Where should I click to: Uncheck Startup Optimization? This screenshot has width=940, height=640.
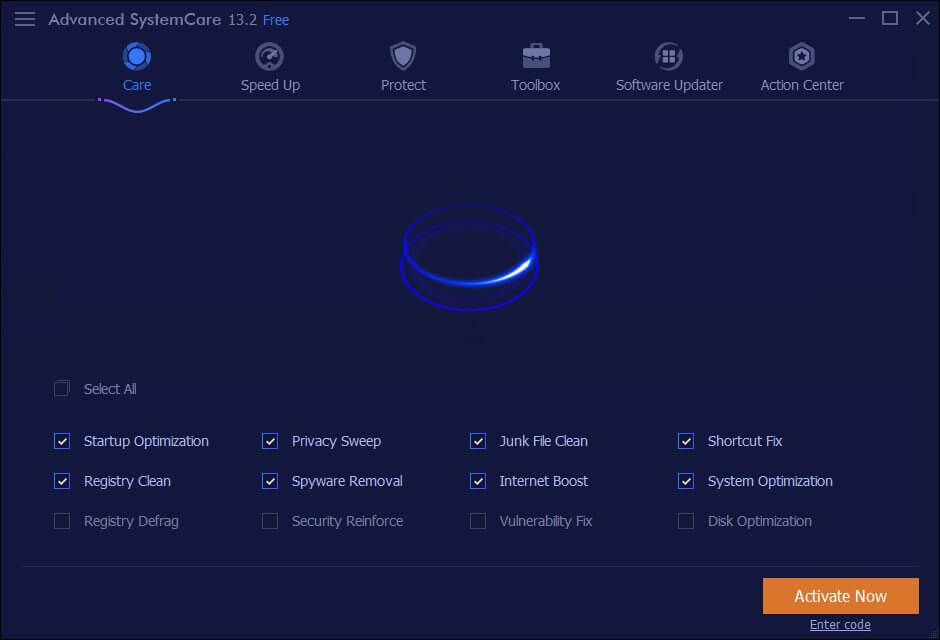62,441
